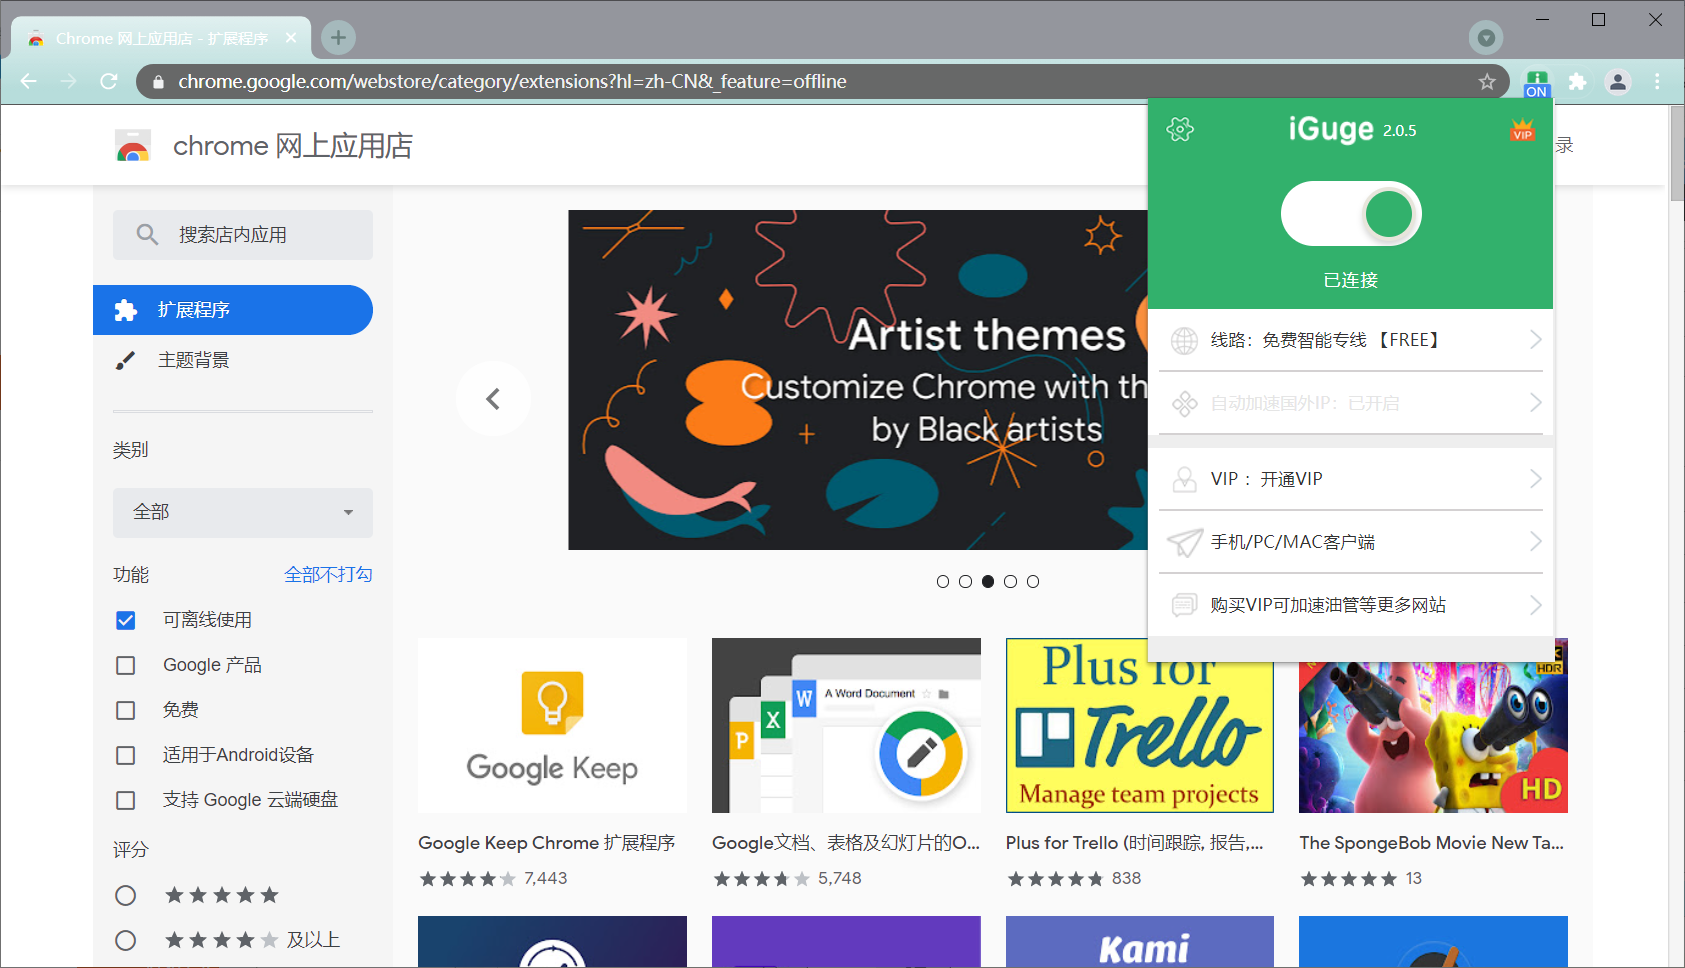Click the reload page button
The height and width of the screenshot is (968, 1685).
pos(109,82)
